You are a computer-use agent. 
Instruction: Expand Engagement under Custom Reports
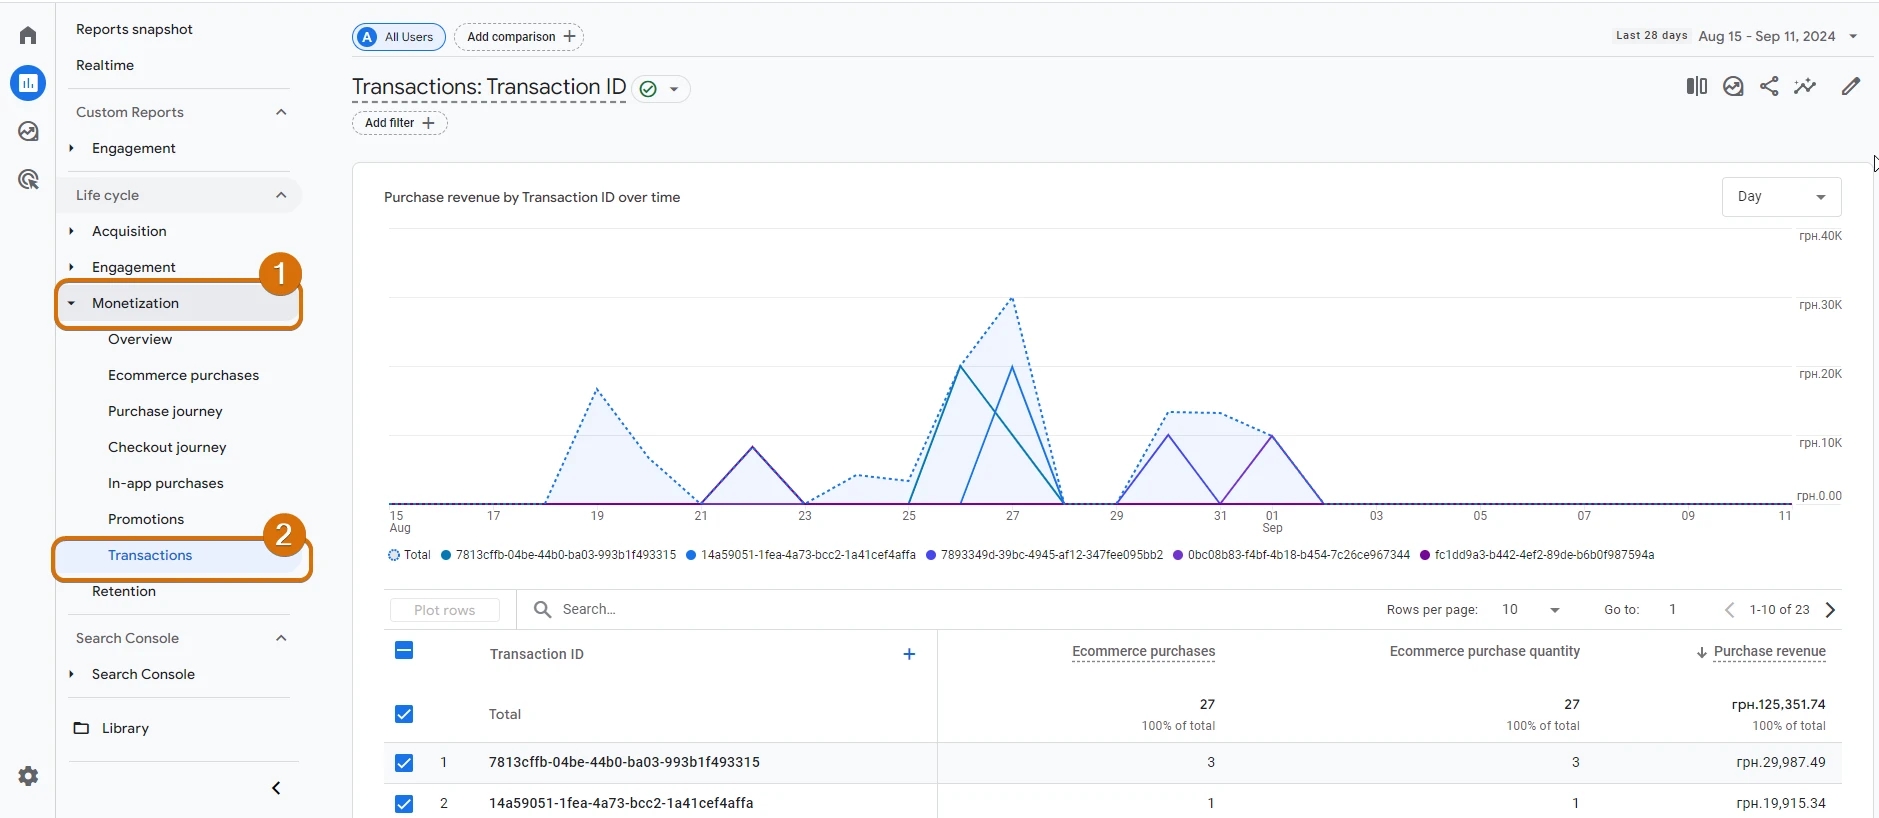[x=71, y=148]
